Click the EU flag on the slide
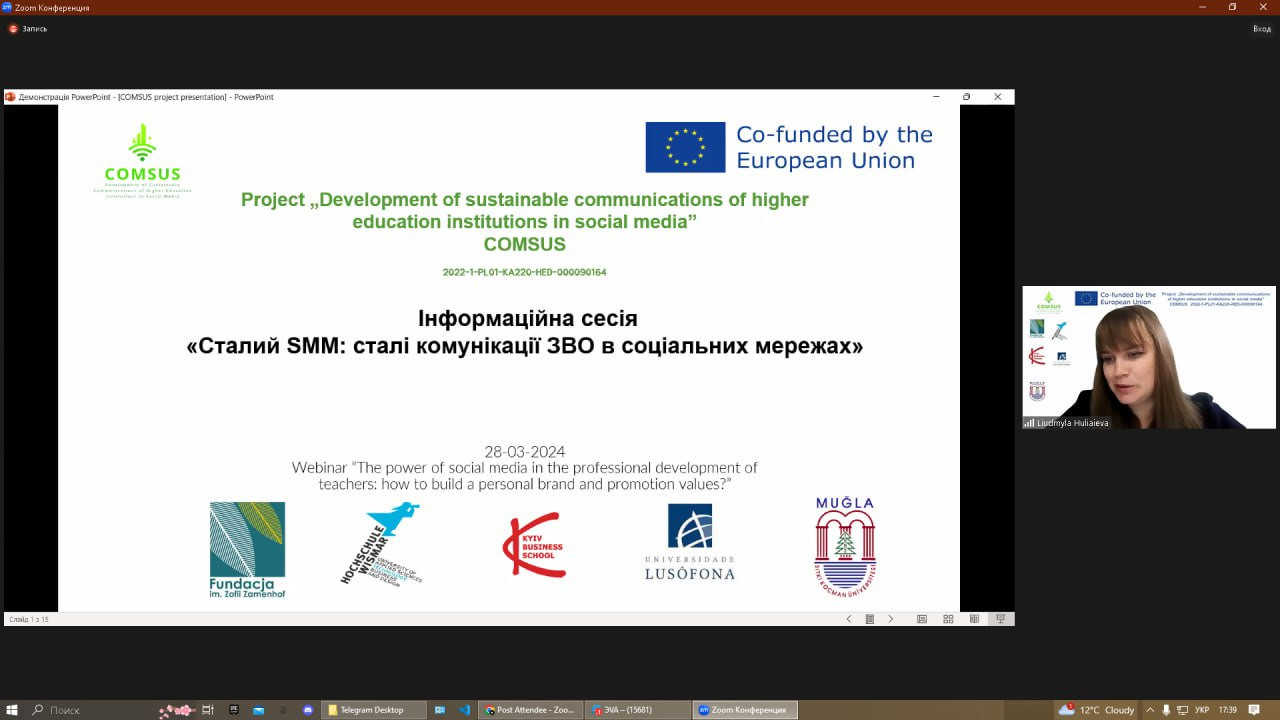Image resolution: width=1280 pixels, height=720 pixels. point(685,147)
